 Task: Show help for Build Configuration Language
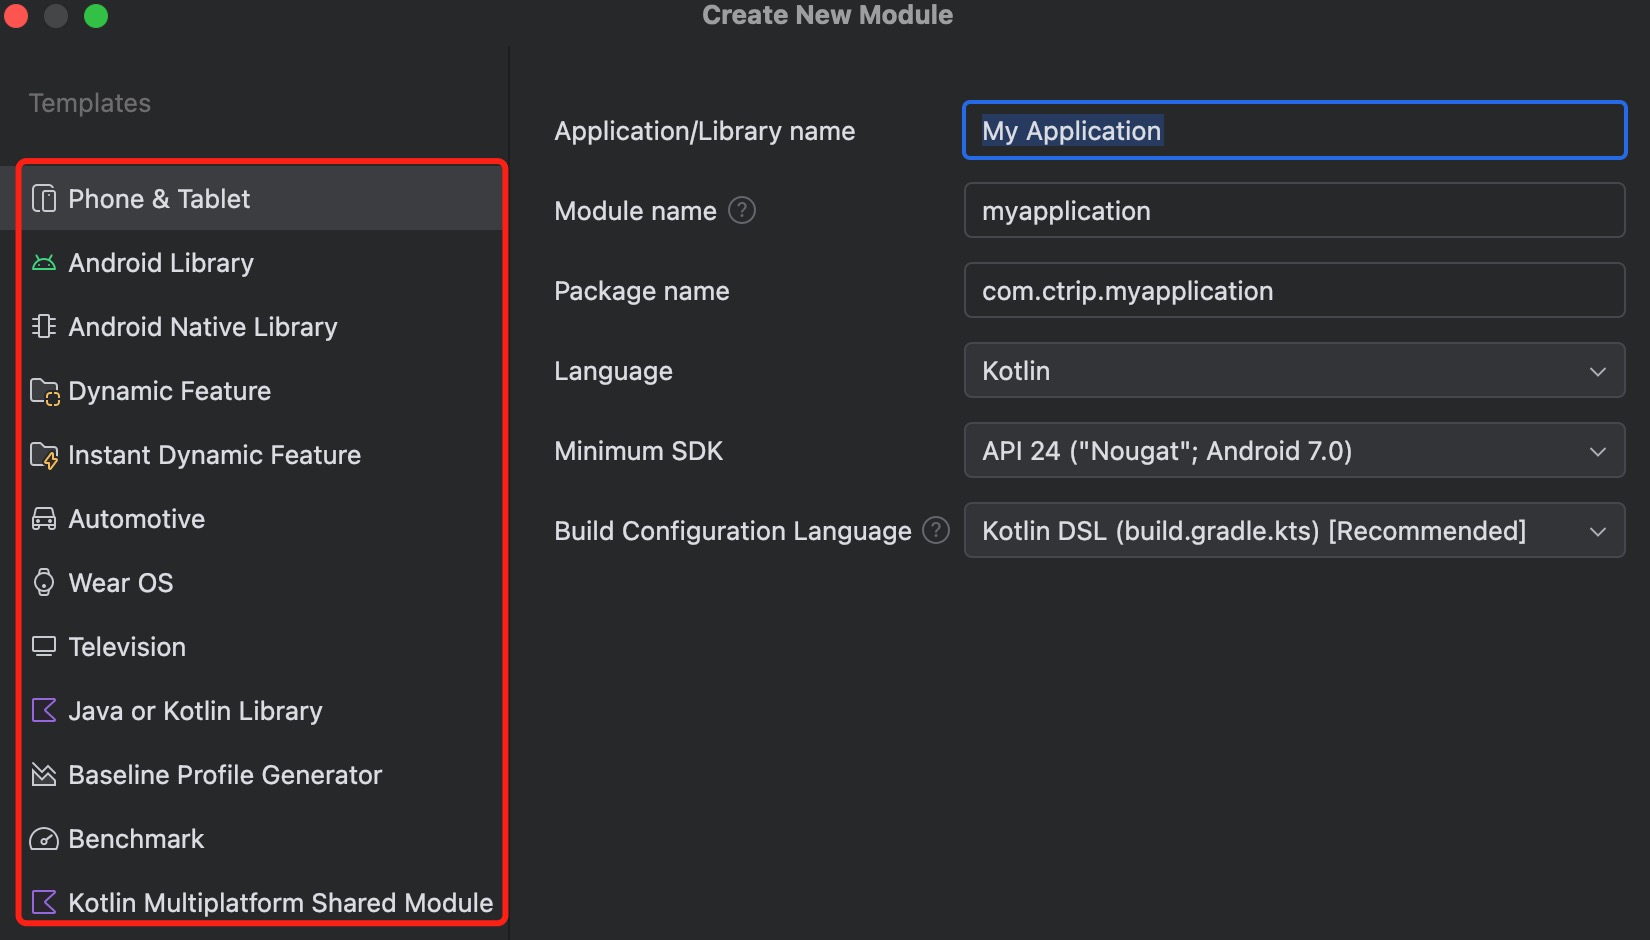[x=936, y=531]
